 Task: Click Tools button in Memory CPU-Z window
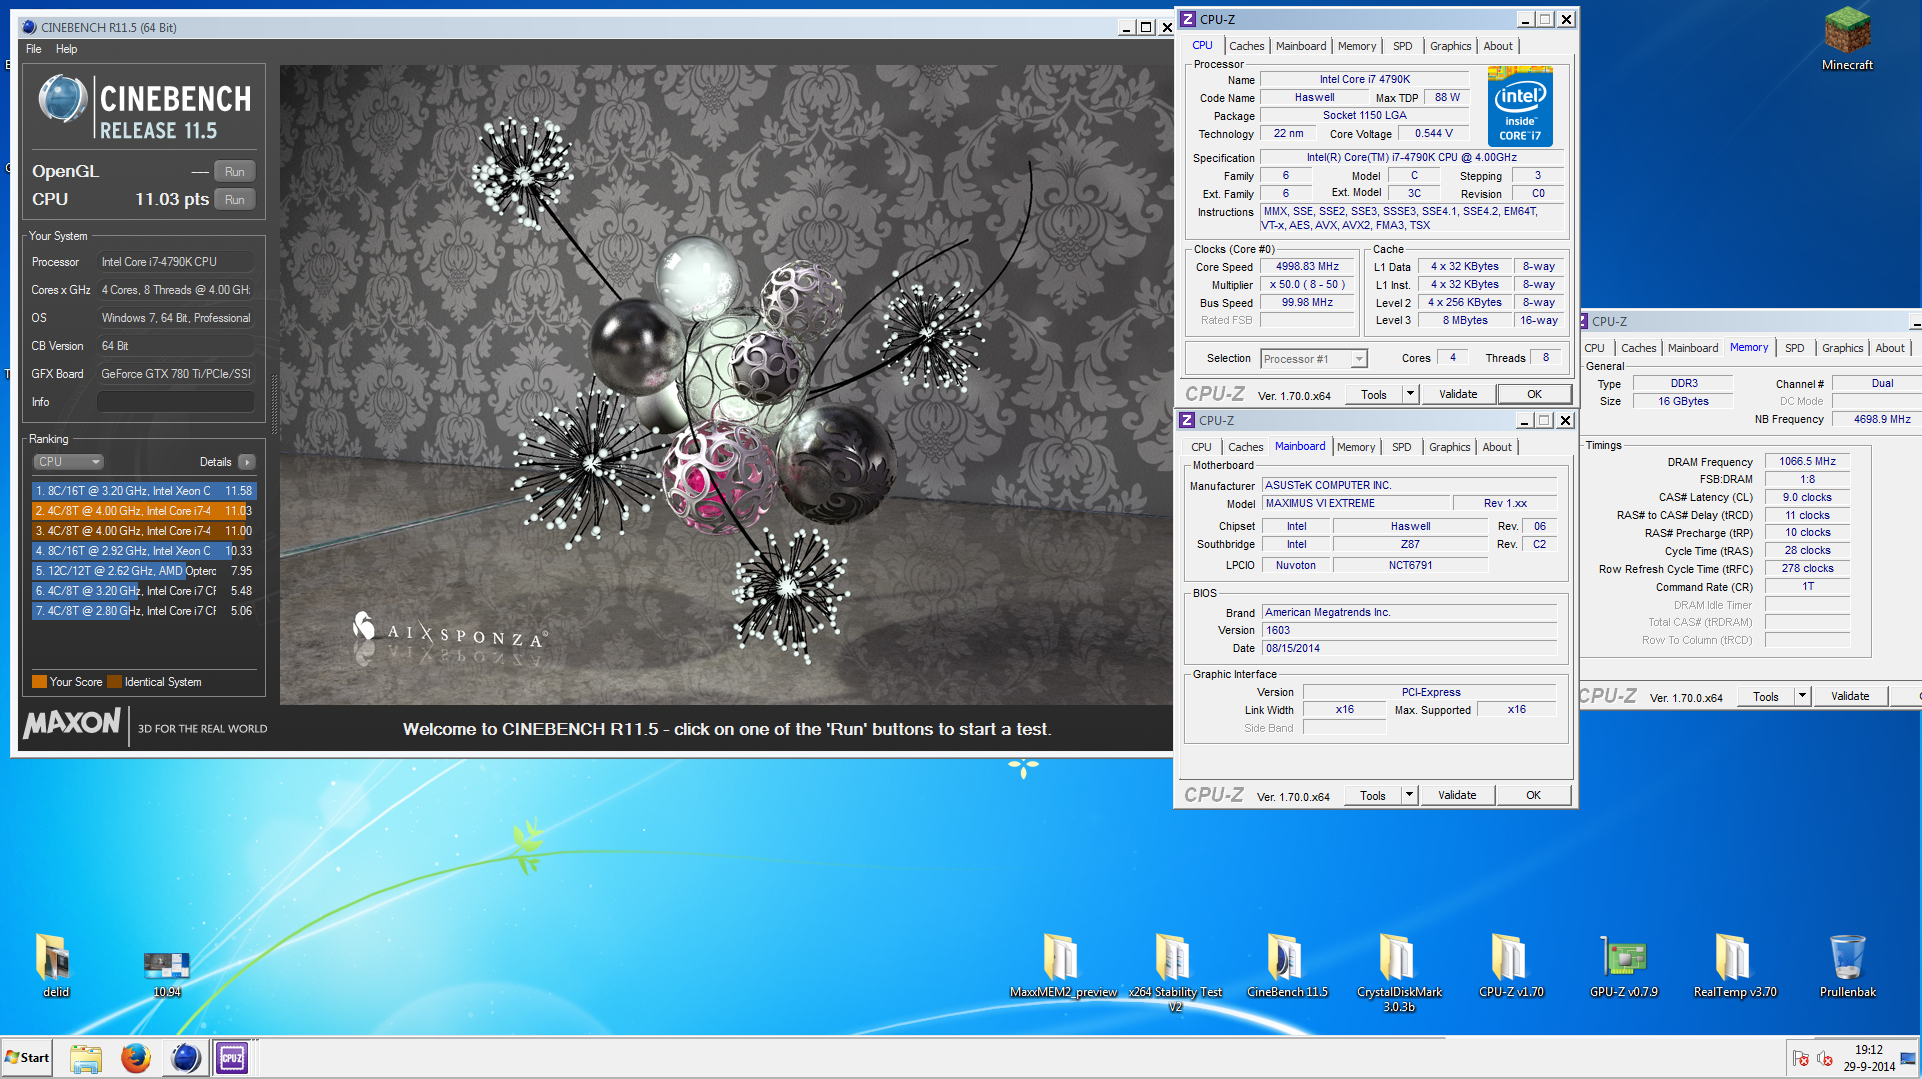pyautogui.click(x=1766, y=696)
